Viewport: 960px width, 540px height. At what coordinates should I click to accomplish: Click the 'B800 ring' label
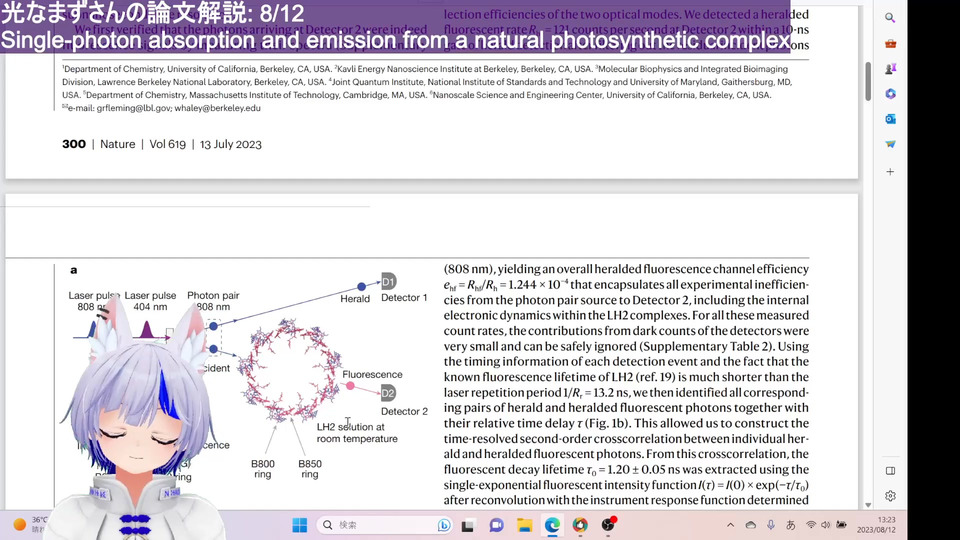point(263,469)
